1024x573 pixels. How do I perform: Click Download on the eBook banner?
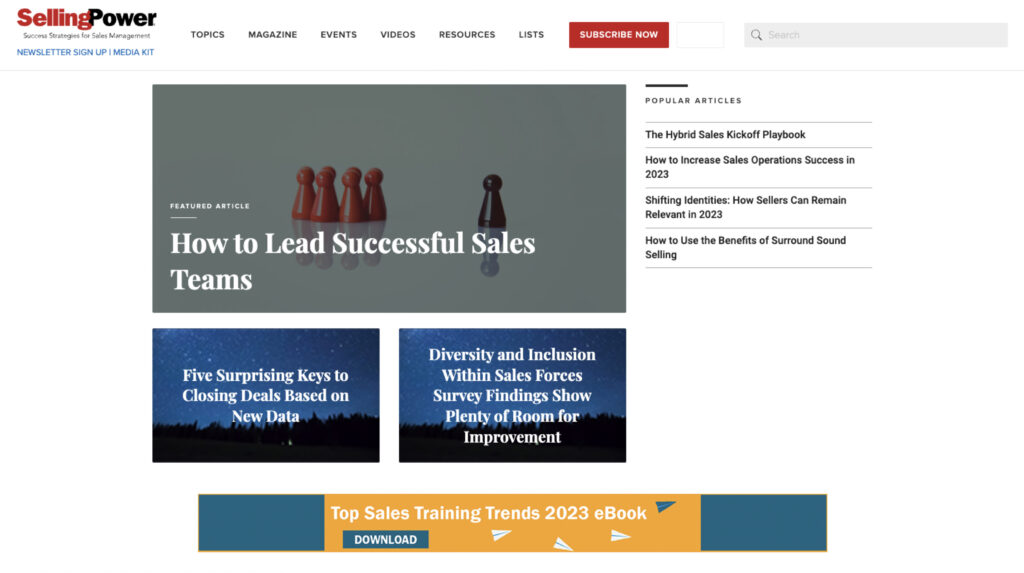(x=385, y=540)
